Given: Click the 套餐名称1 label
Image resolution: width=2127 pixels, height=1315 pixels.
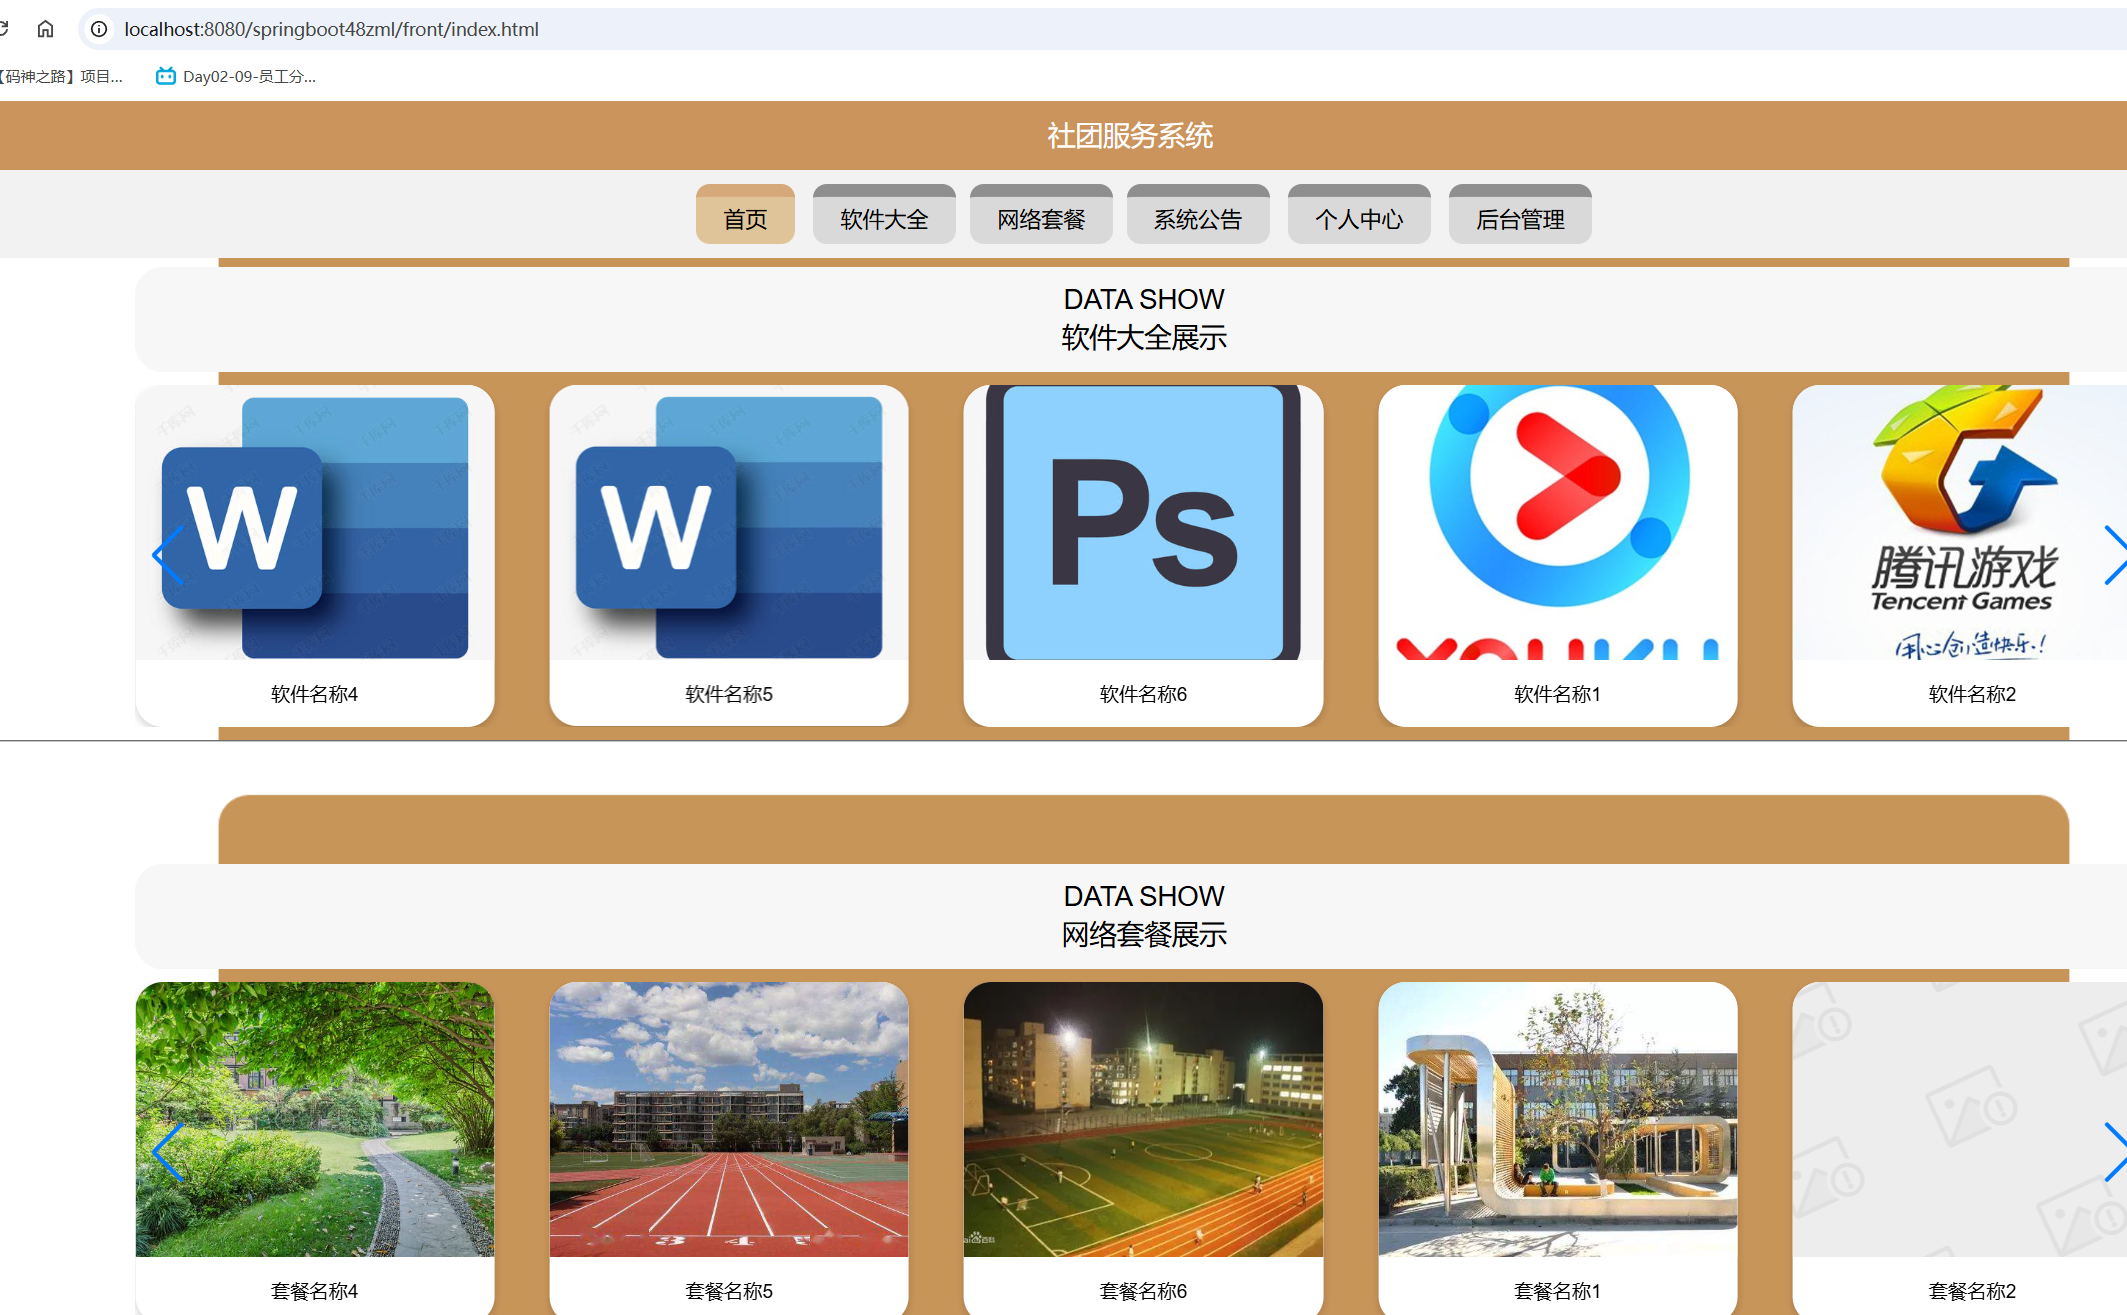Looking at the screenshot, I should (x=1558, y=1291).
